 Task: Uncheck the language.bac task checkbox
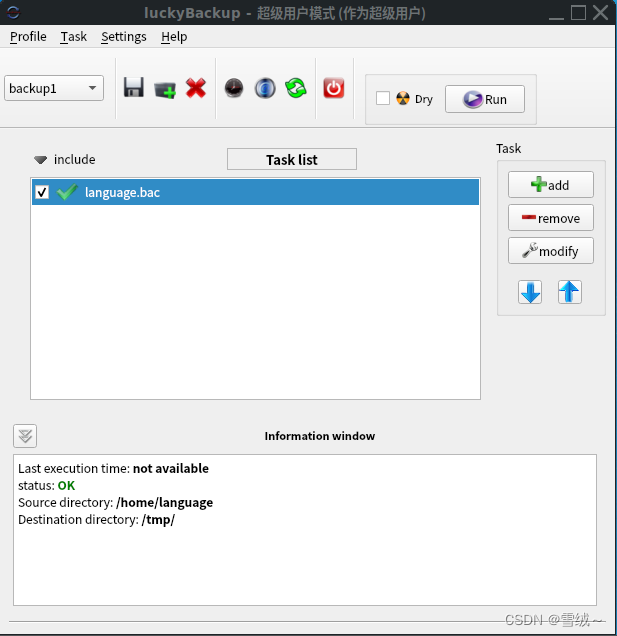pos(42,192)
